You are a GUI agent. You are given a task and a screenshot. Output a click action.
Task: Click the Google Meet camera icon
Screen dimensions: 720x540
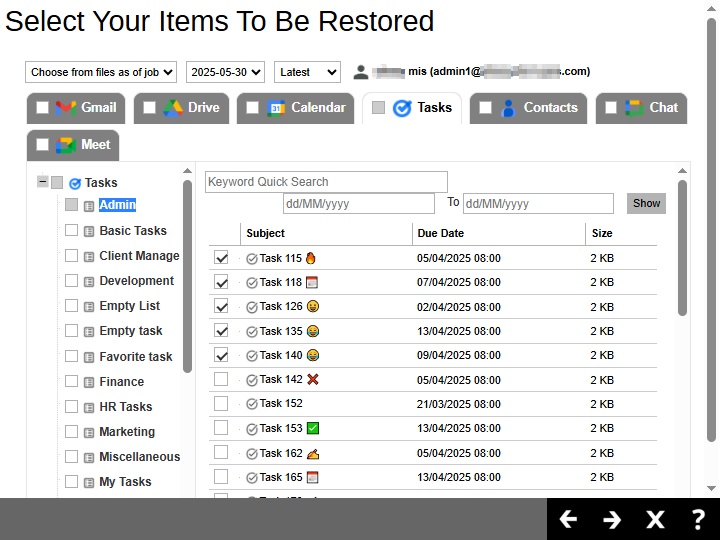66,145
